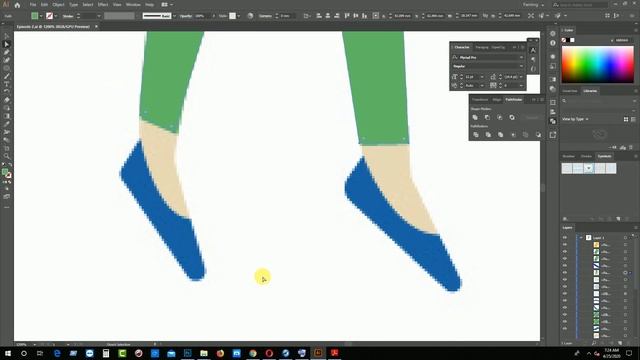The width and height of the screenshot is (640, 360).
Task: Open the Object menu
Action: tap(58, 5)
